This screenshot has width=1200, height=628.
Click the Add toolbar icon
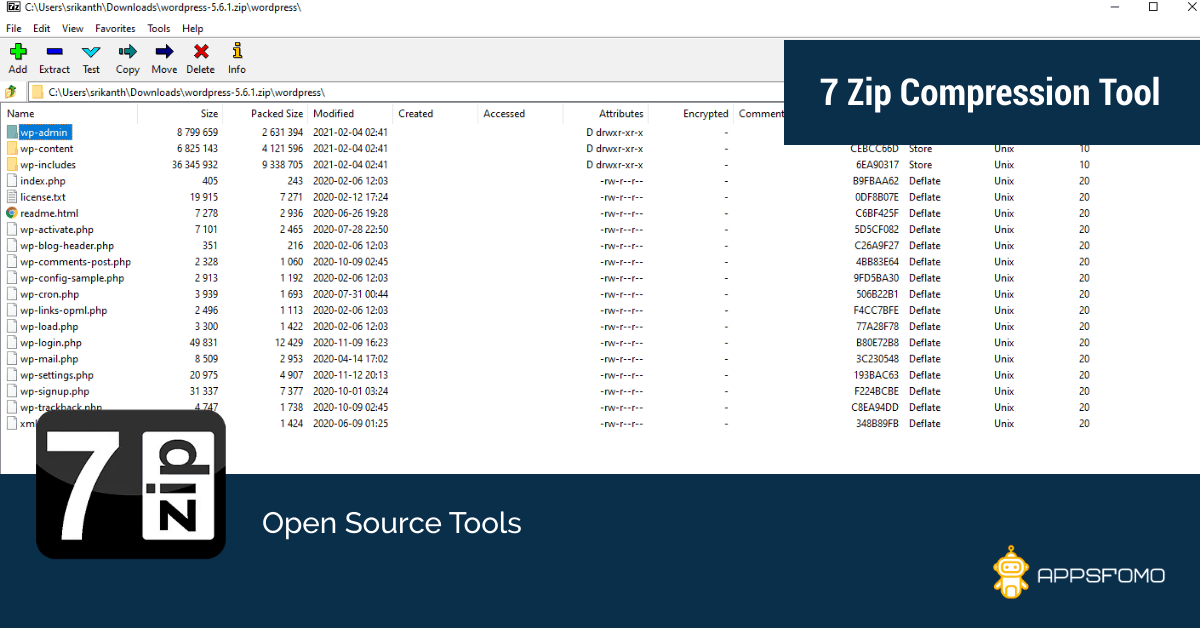coord(18,58)
